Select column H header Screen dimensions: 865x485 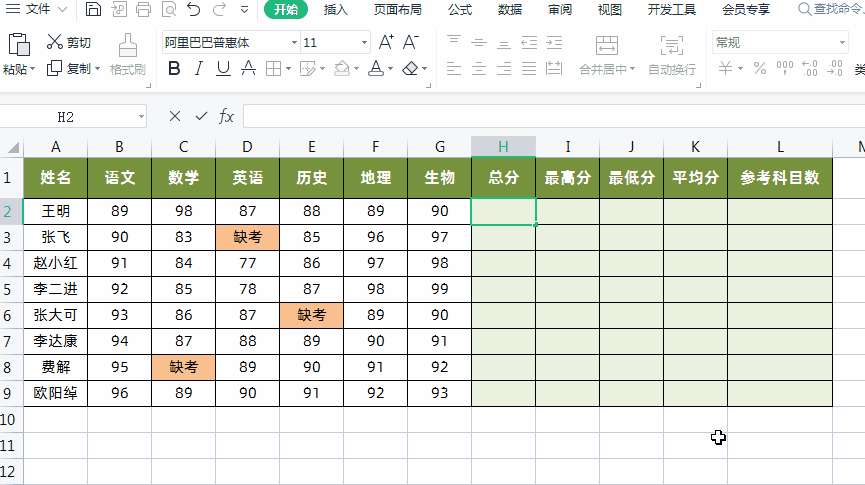pos(503,147)
